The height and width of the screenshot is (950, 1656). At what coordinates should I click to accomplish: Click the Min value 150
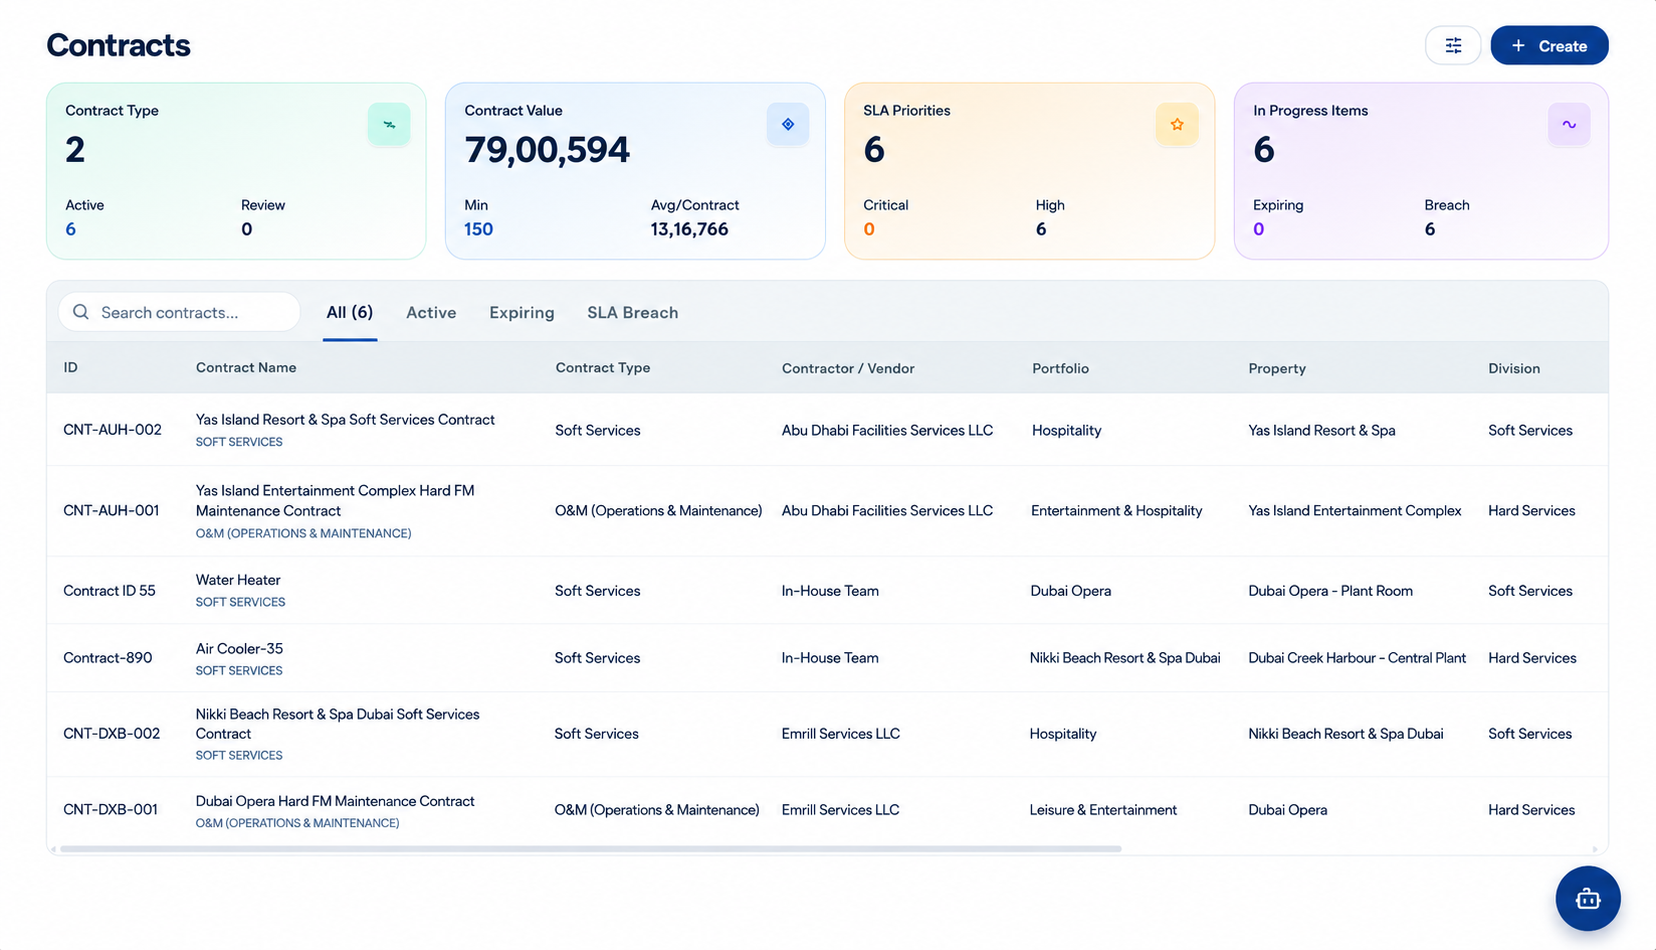tap(478, 229)
